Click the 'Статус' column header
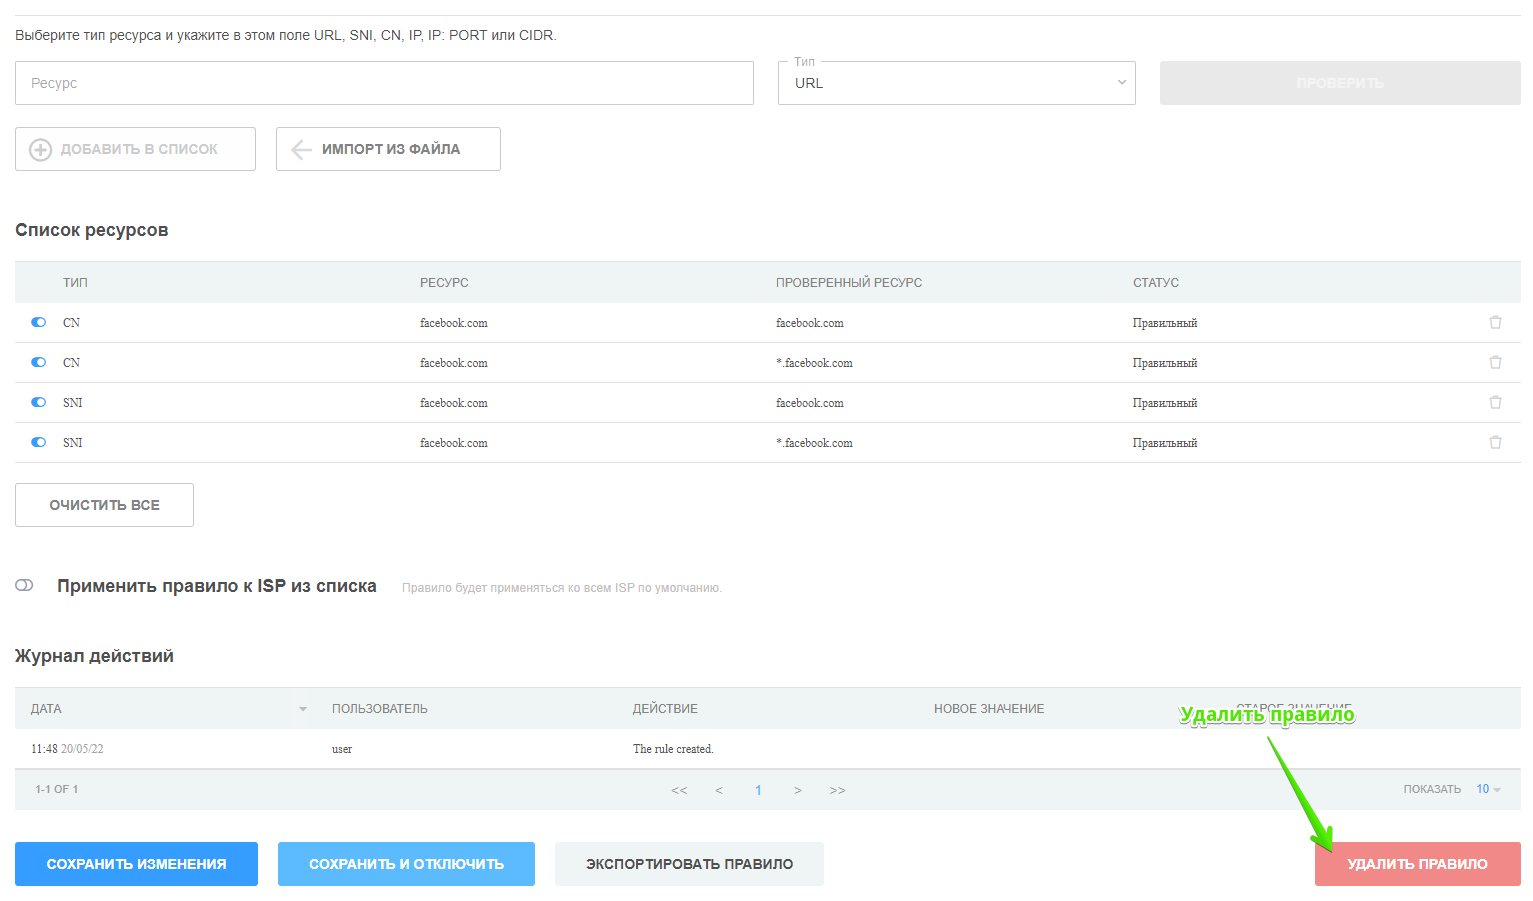This screenshot has width=1533, height=901. tap(1155, 283)
